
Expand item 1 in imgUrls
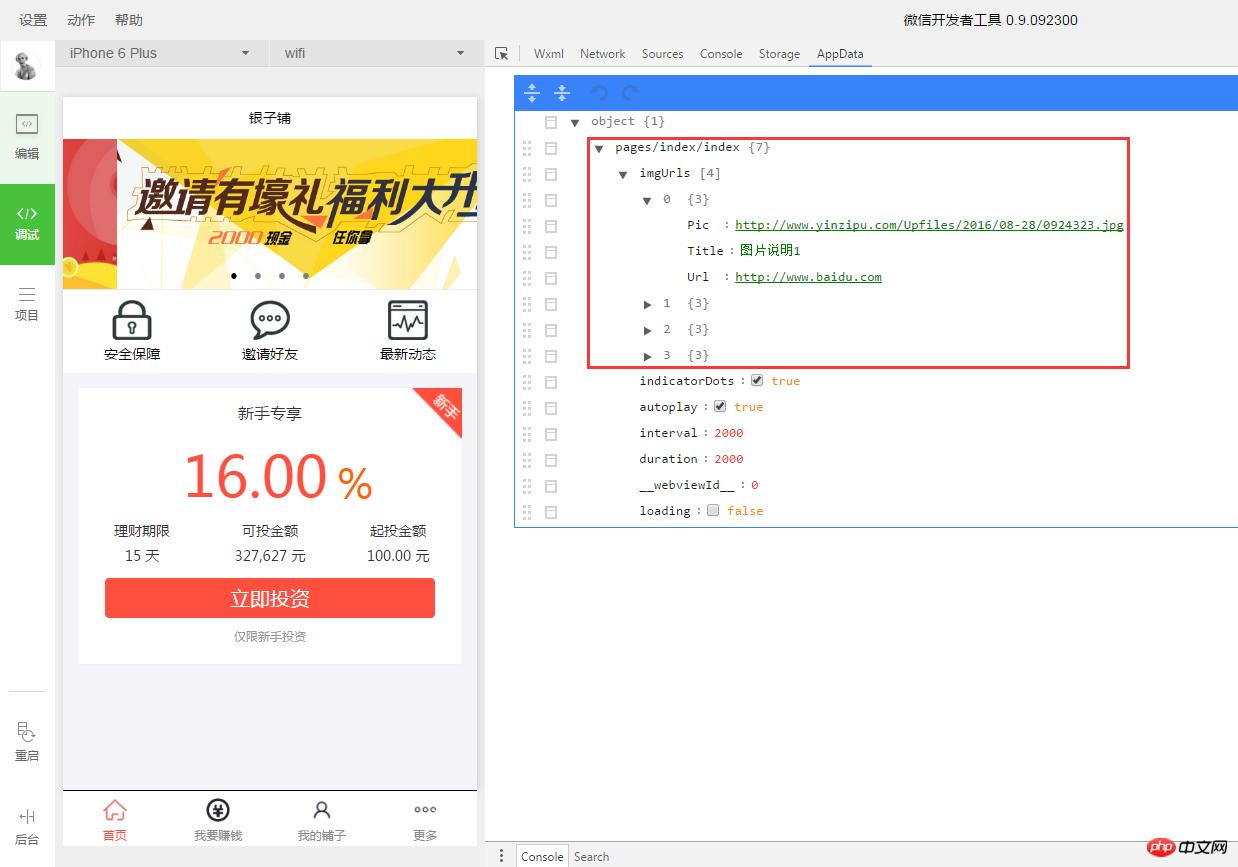(648, 303)
